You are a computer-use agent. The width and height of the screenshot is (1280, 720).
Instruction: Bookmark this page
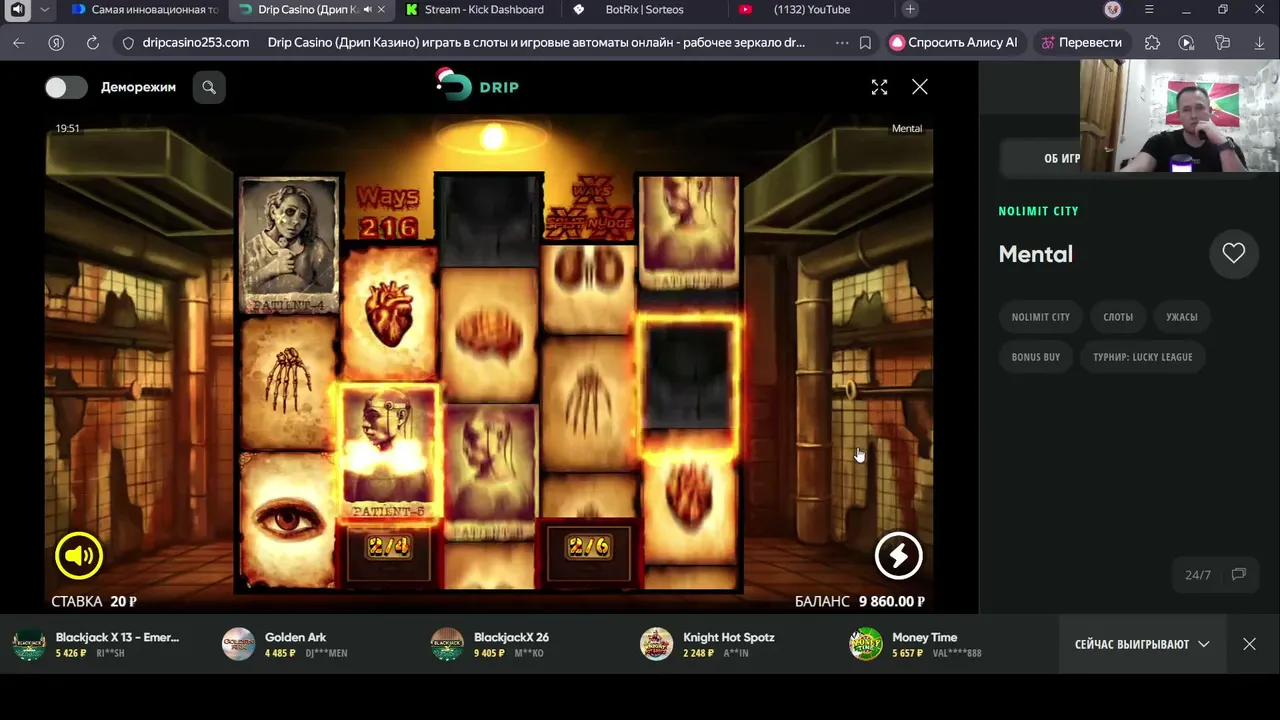point(865,43)
